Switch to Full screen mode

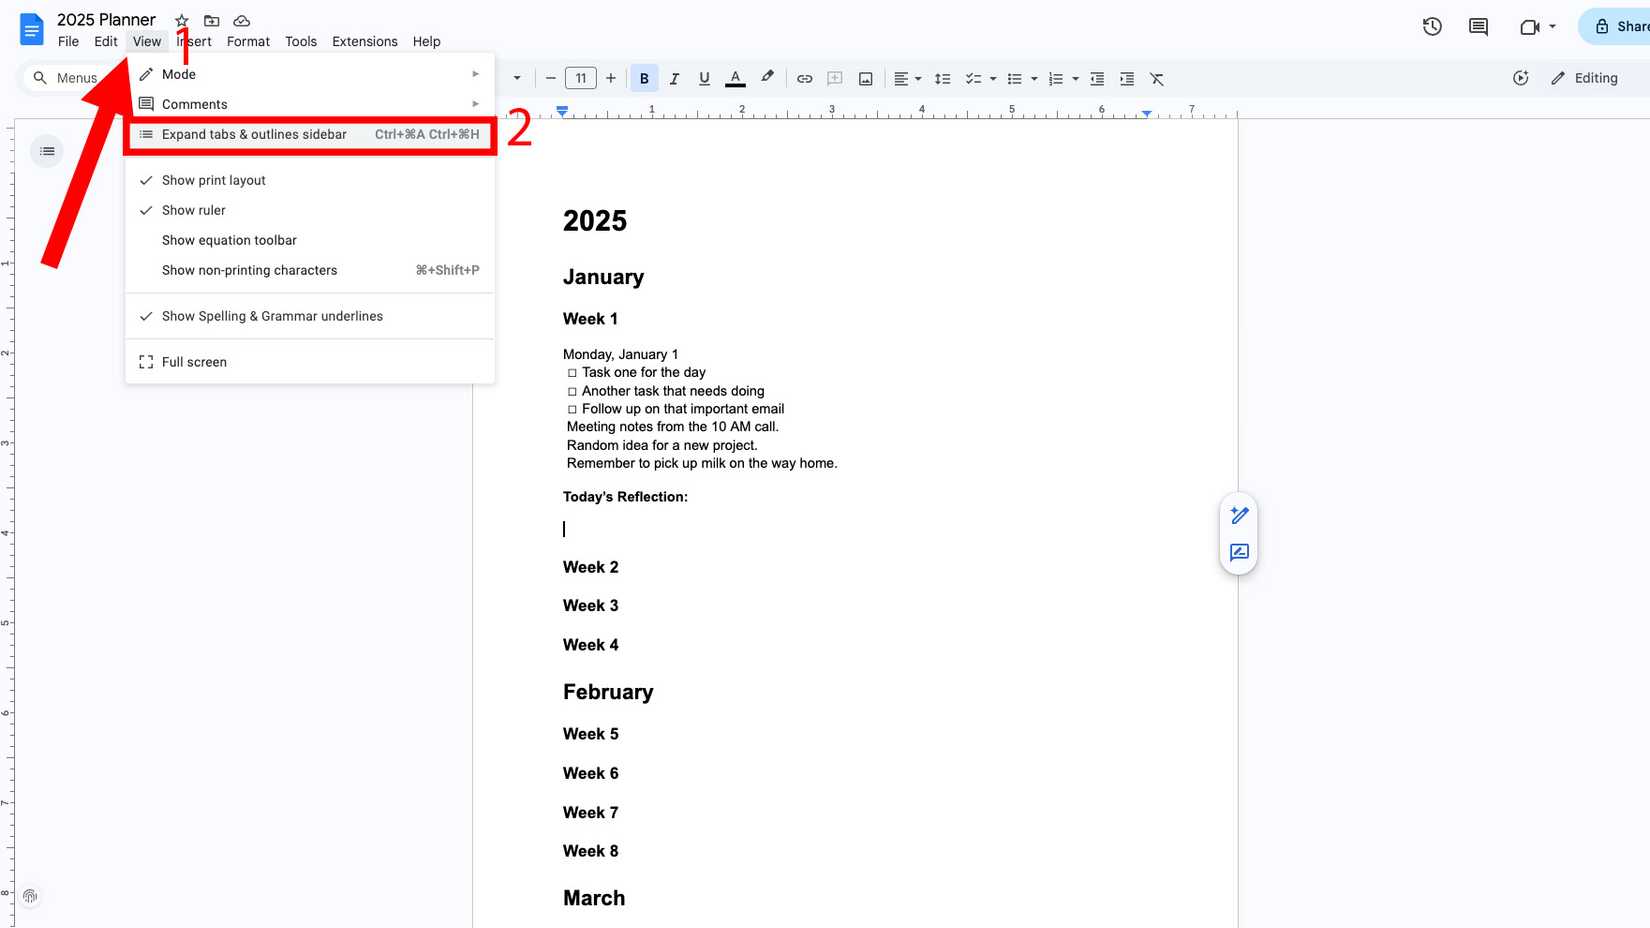click(194, 361)
